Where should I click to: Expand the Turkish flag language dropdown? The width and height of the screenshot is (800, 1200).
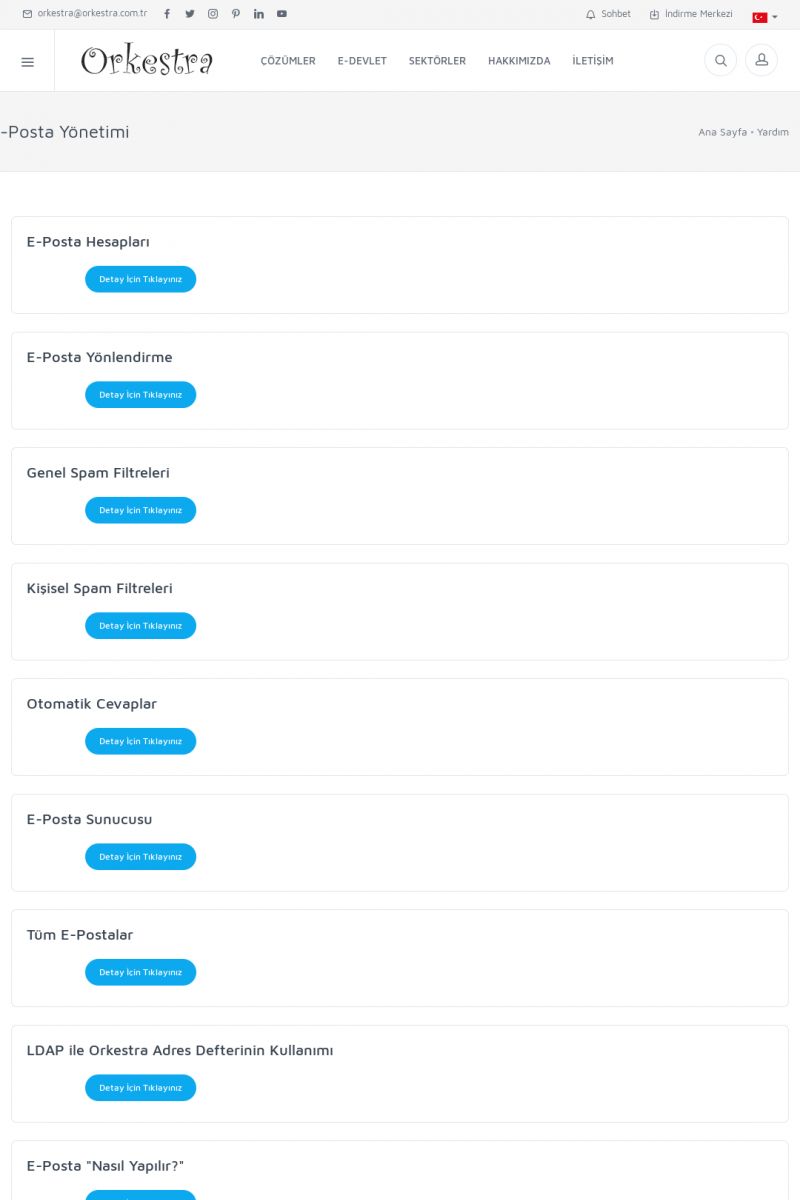tap(765, 17)
